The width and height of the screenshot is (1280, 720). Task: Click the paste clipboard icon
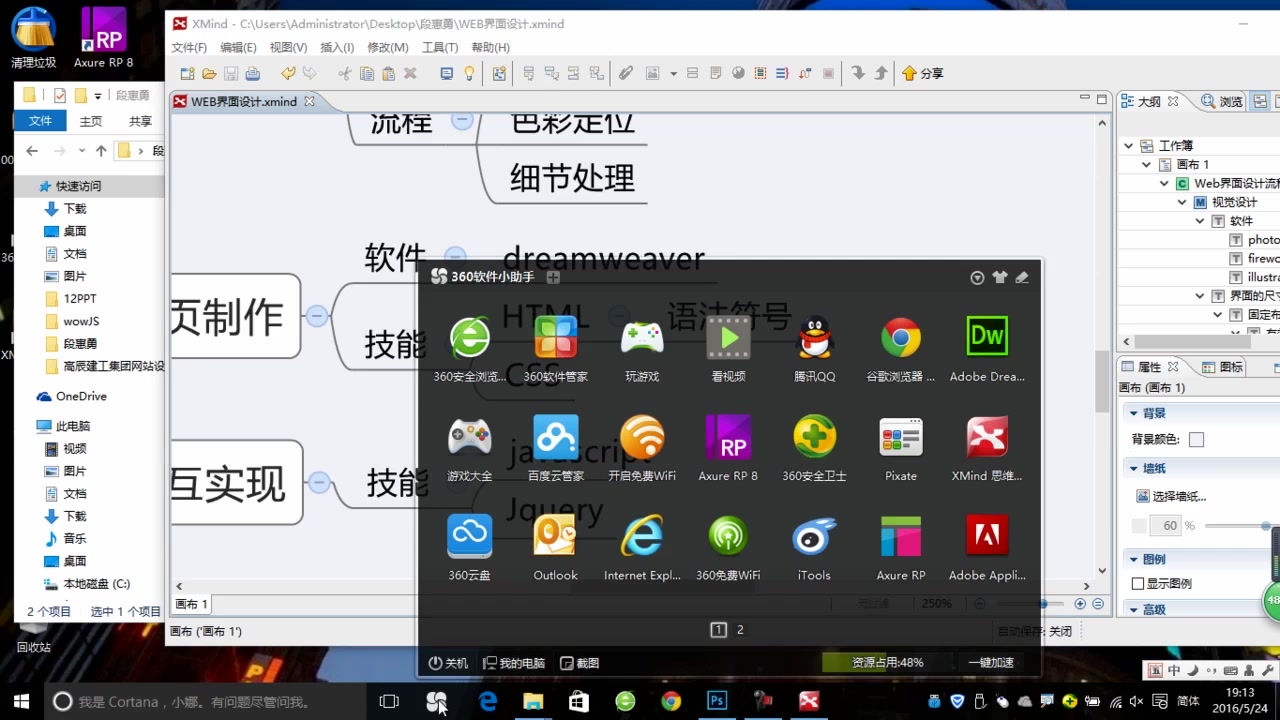388,73
